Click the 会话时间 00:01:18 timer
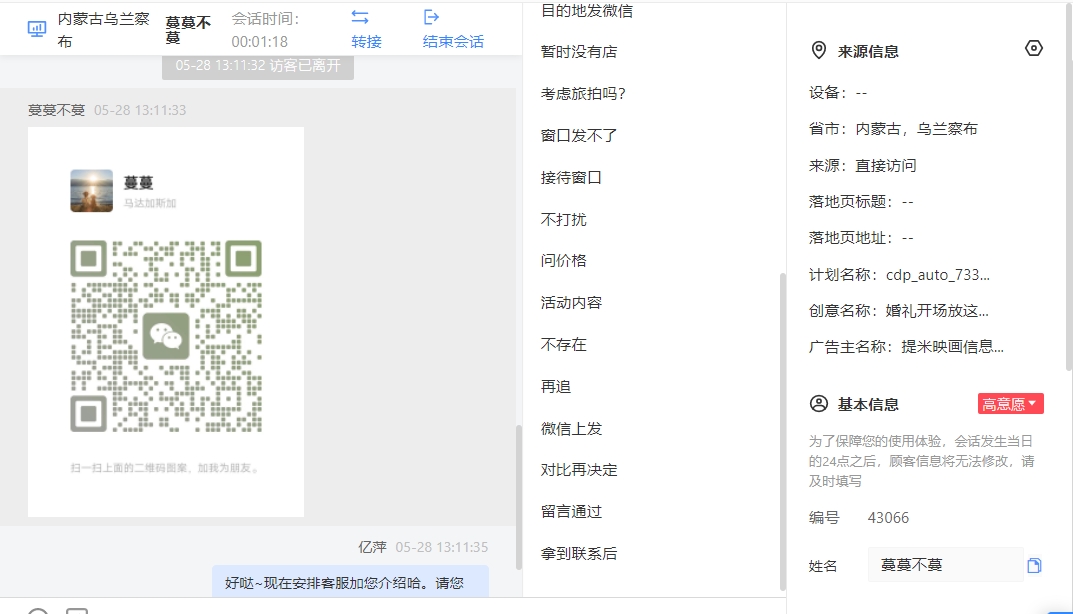1073x614 pixels. [x=266, y=30]
